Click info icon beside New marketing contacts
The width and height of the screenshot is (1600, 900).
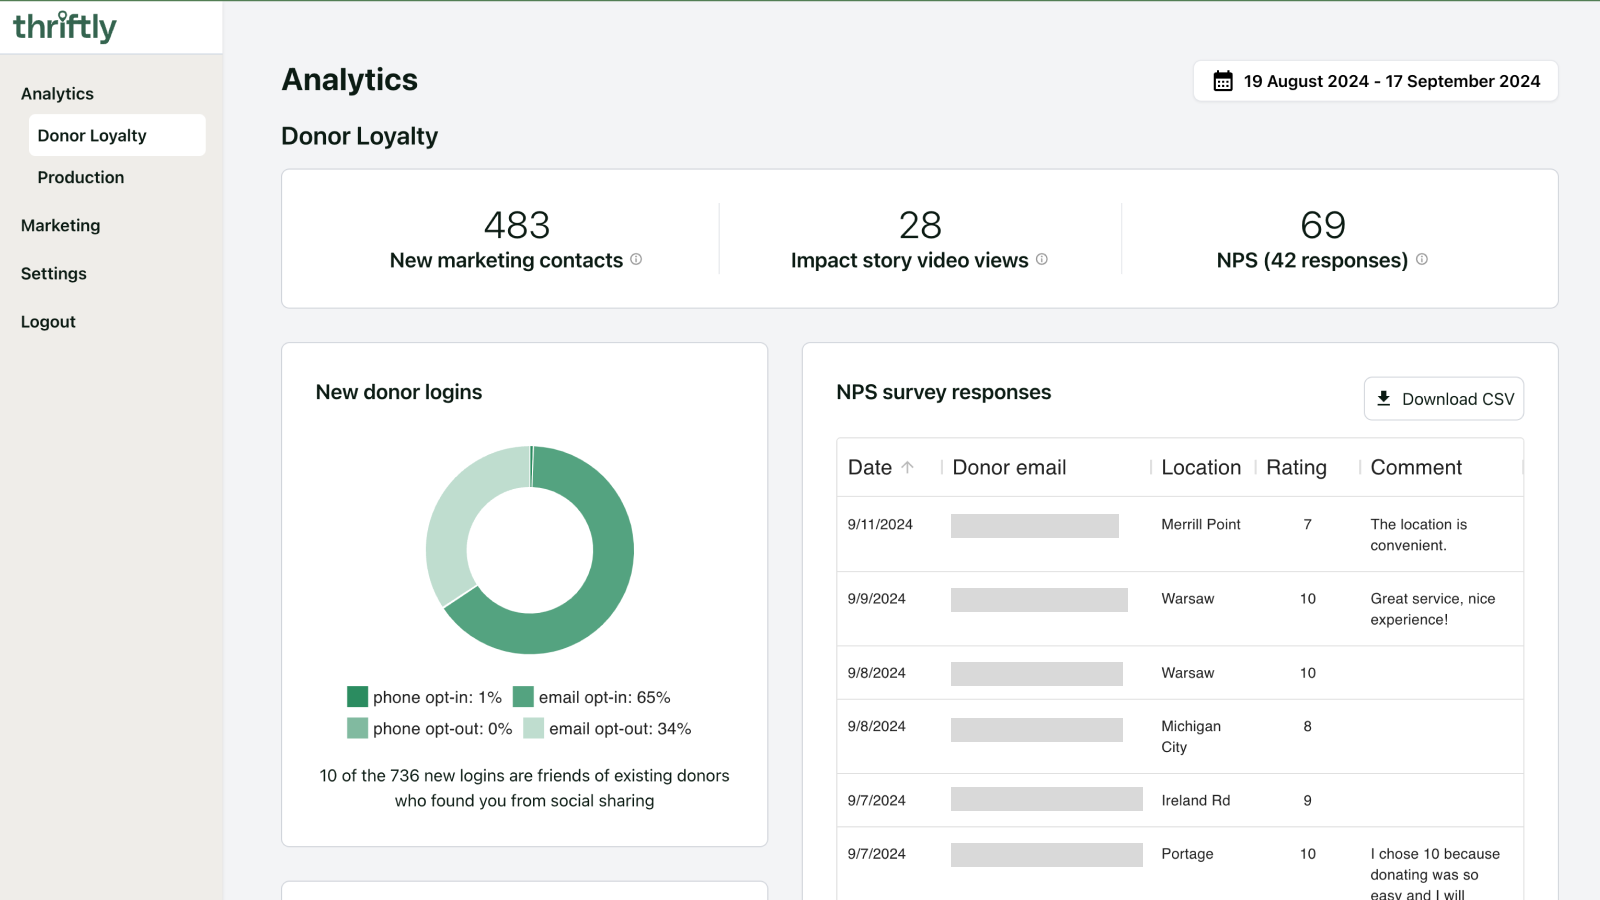click(636, 259)
